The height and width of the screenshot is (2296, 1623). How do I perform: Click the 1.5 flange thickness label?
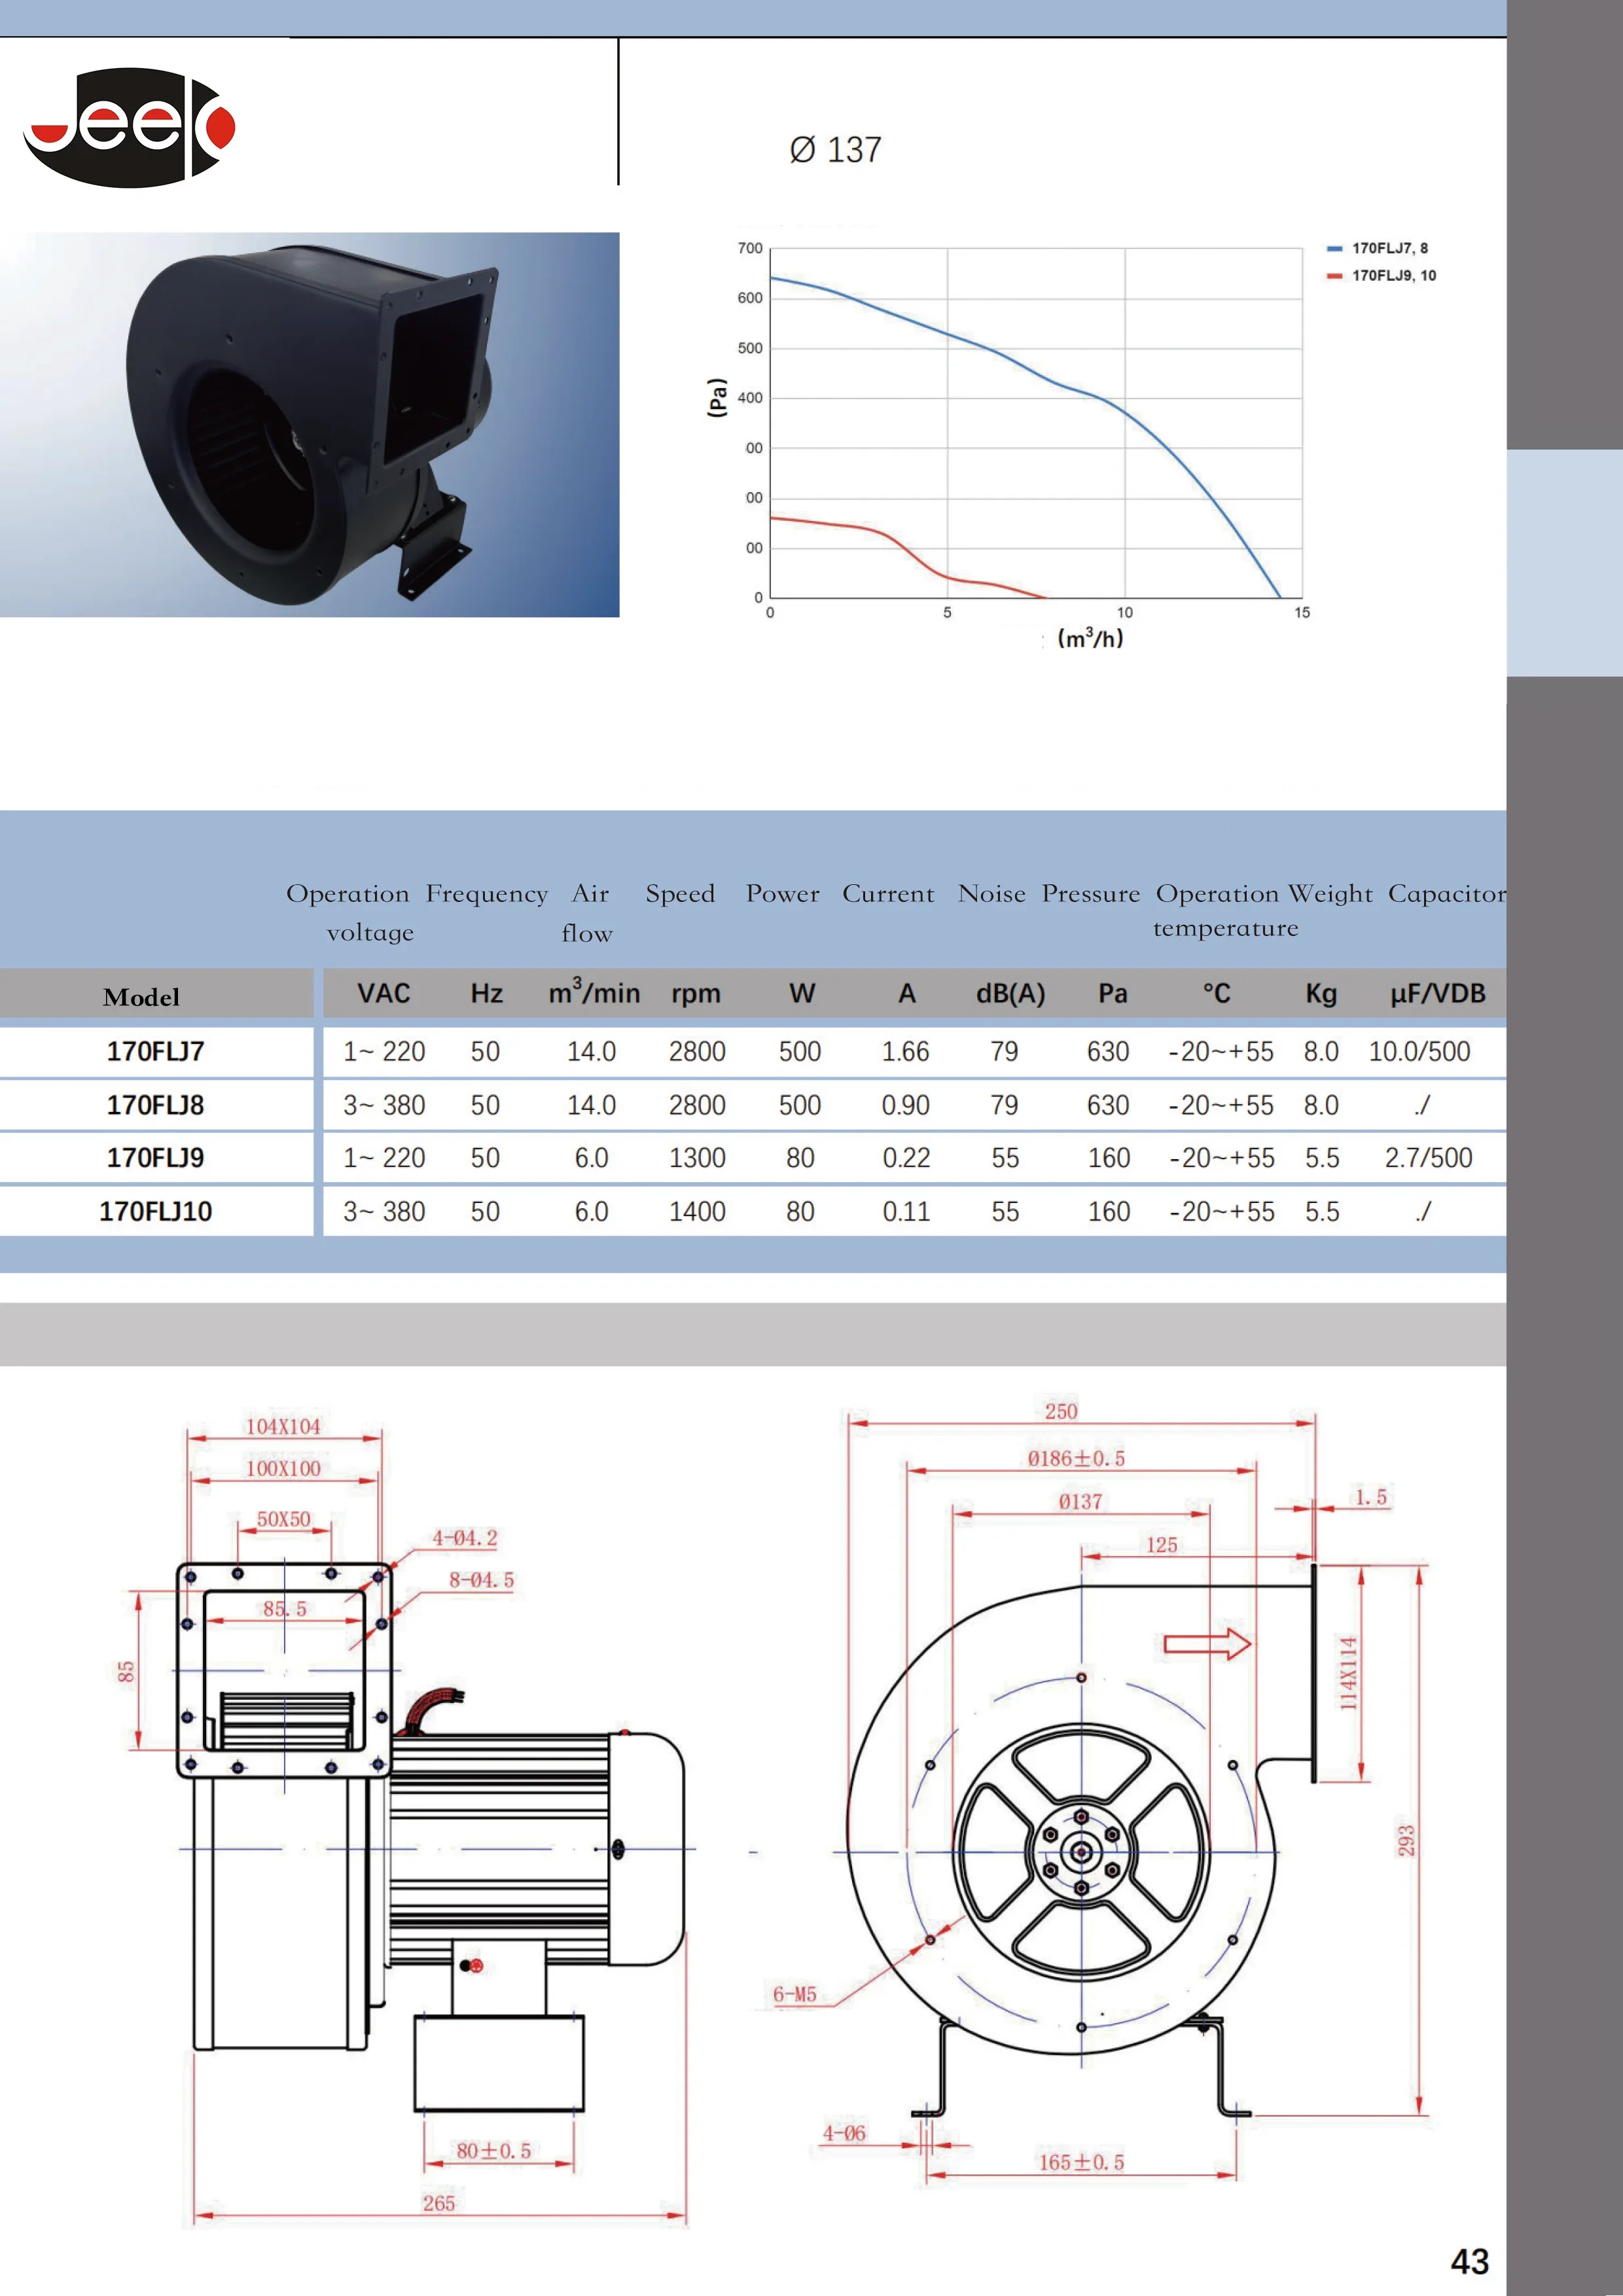coord(1371,1497)
